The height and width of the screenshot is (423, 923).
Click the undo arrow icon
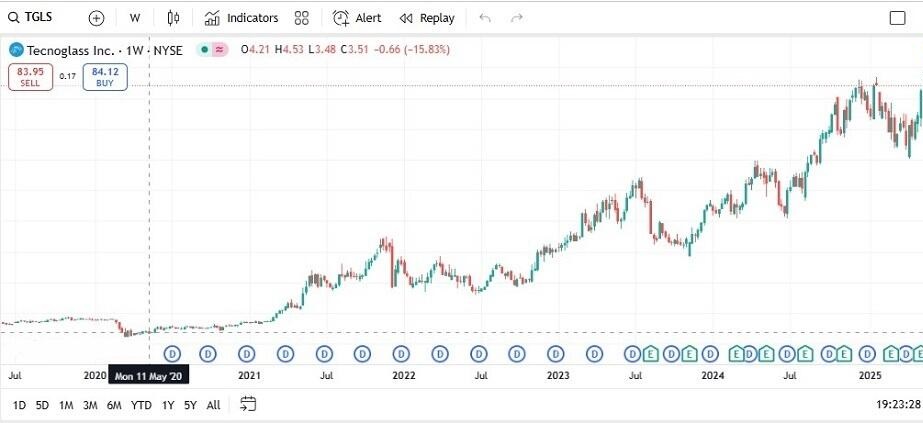click(485, 18)
